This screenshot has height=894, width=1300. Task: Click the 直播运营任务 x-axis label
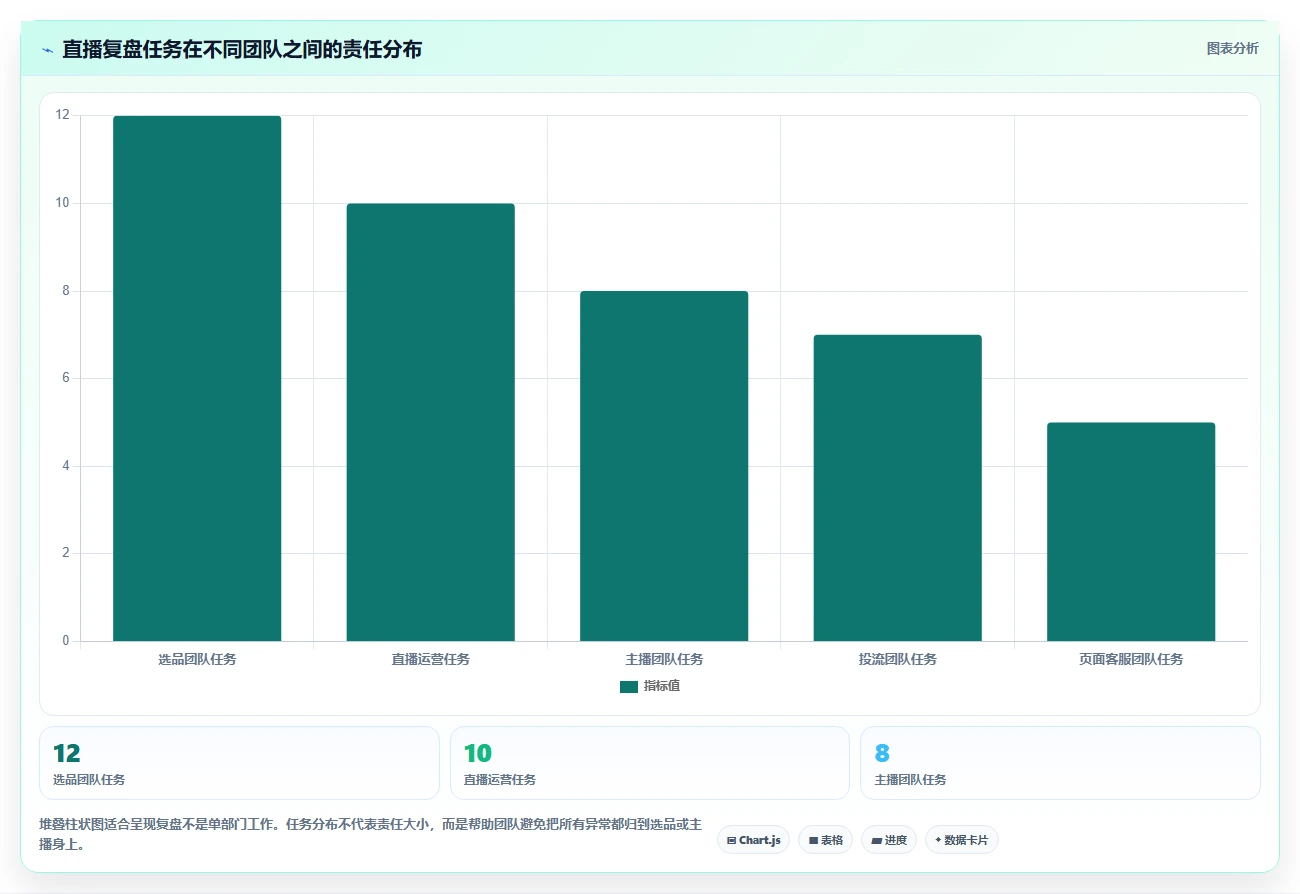click(x=430, y=660)
